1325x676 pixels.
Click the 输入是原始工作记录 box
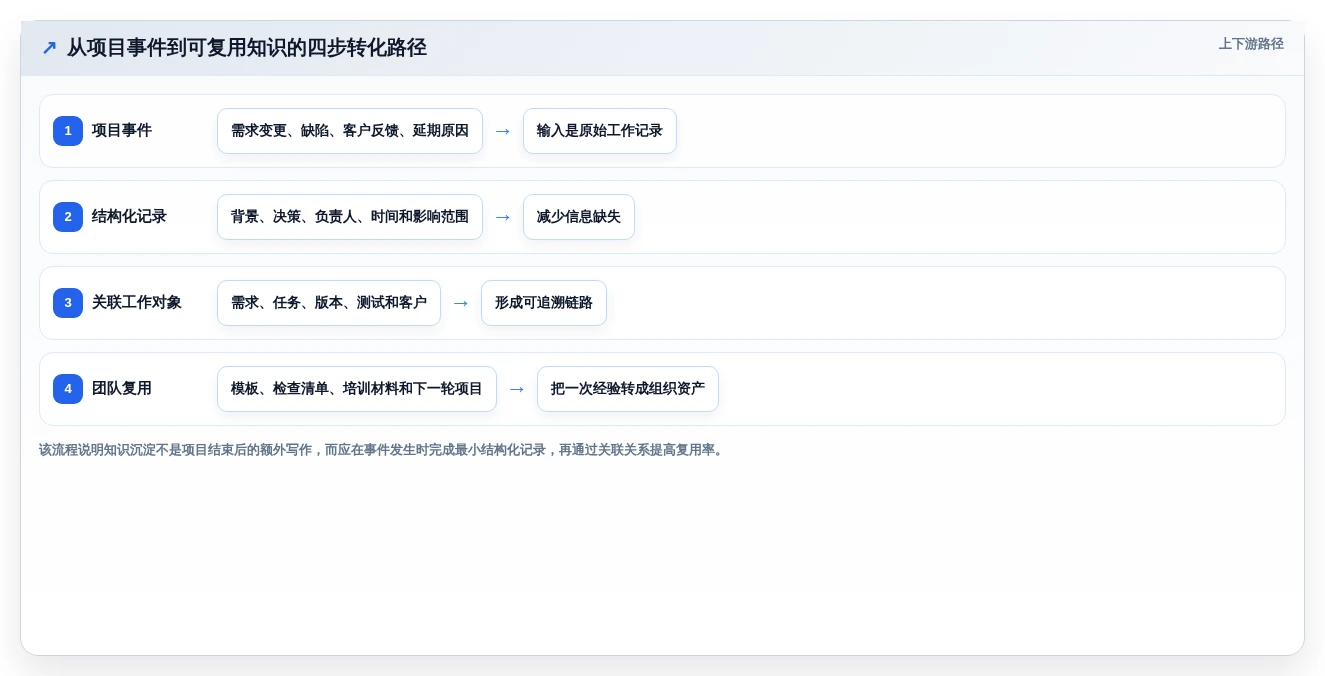click(x=600, y=131)
